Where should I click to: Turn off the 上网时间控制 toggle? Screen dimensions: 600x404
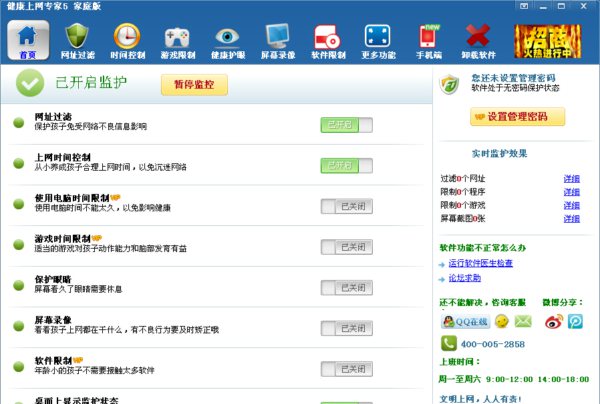click(x=346, y=165)
